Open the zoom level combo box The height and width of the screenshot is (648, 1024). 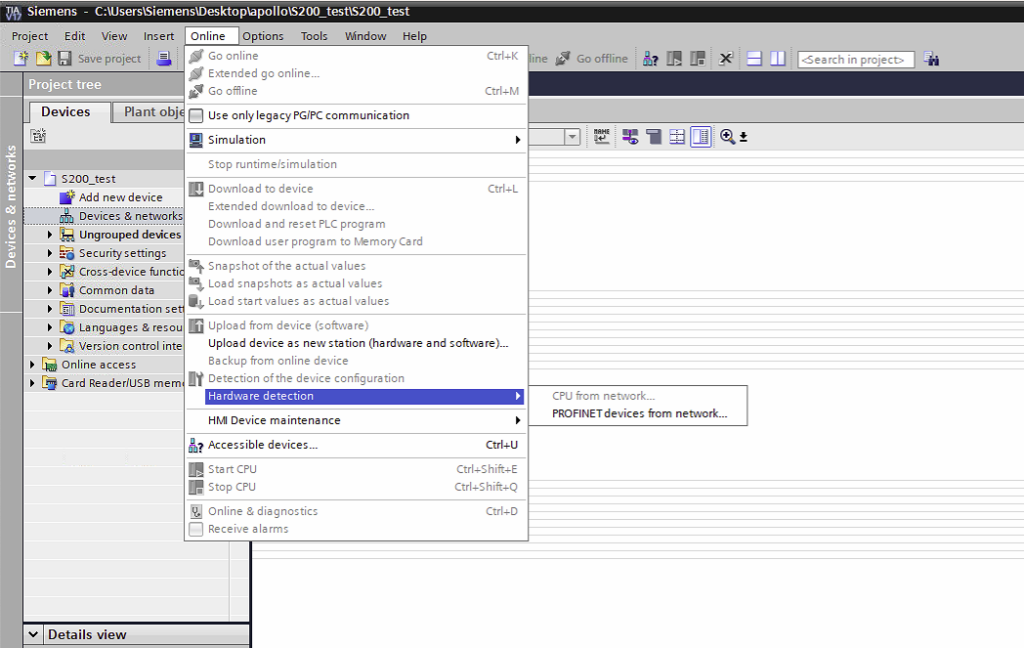(572, 137)
